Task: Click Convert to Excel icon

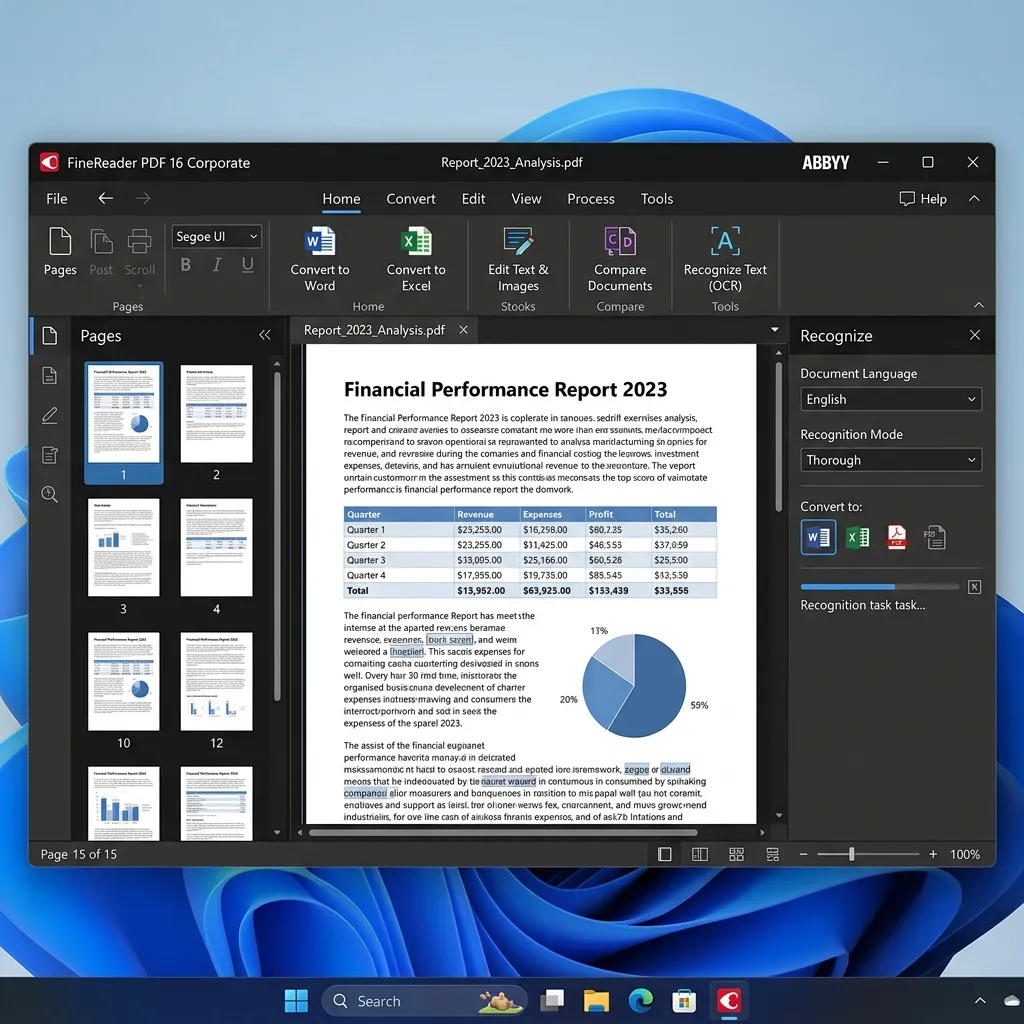Action: pos(416,241)
